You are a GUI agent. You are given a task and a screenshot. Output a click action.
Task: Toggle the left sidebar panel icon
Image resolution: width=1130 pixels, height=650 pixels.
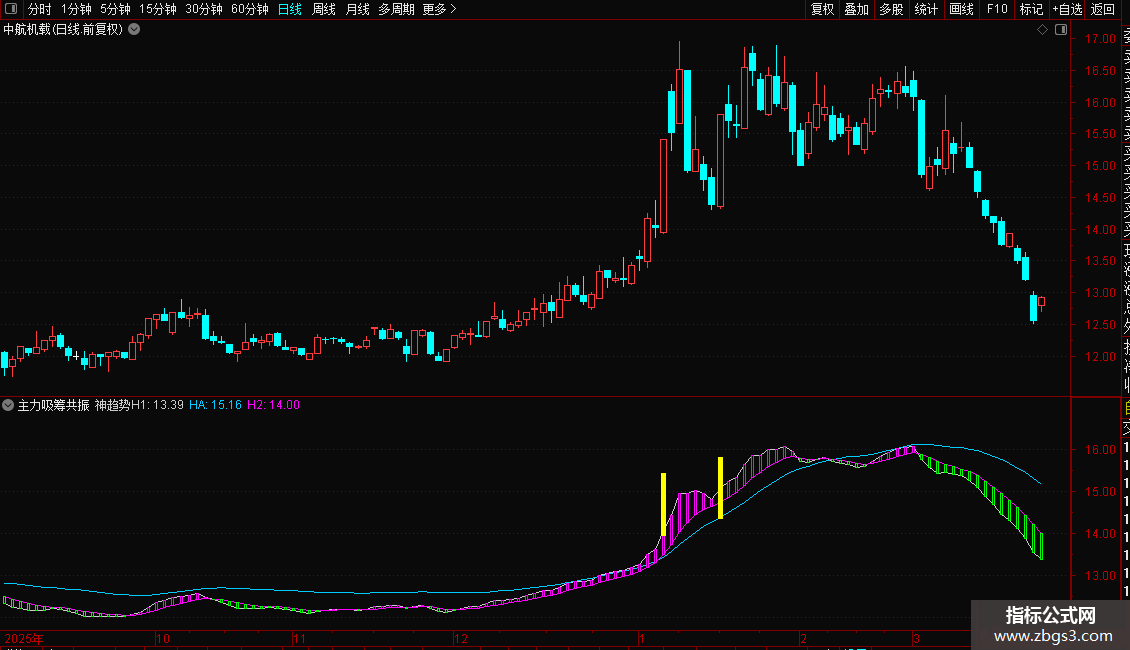pyautogui.click(x=11, y=9)
